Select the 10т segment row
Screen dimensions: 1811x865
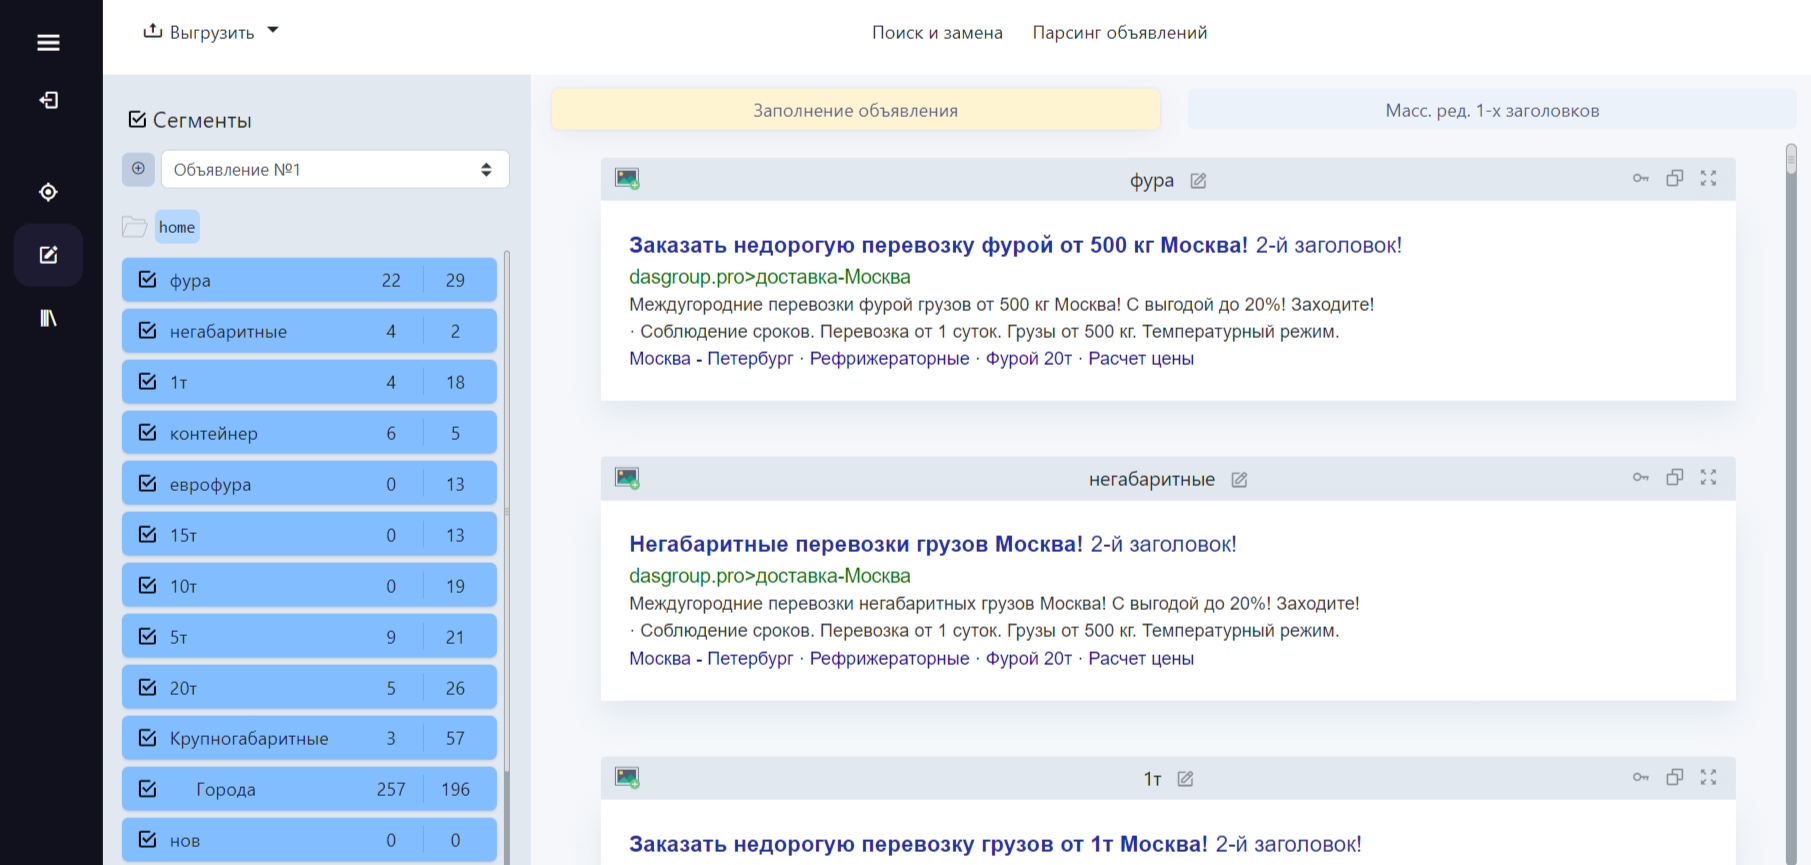(x=309, y=586)
